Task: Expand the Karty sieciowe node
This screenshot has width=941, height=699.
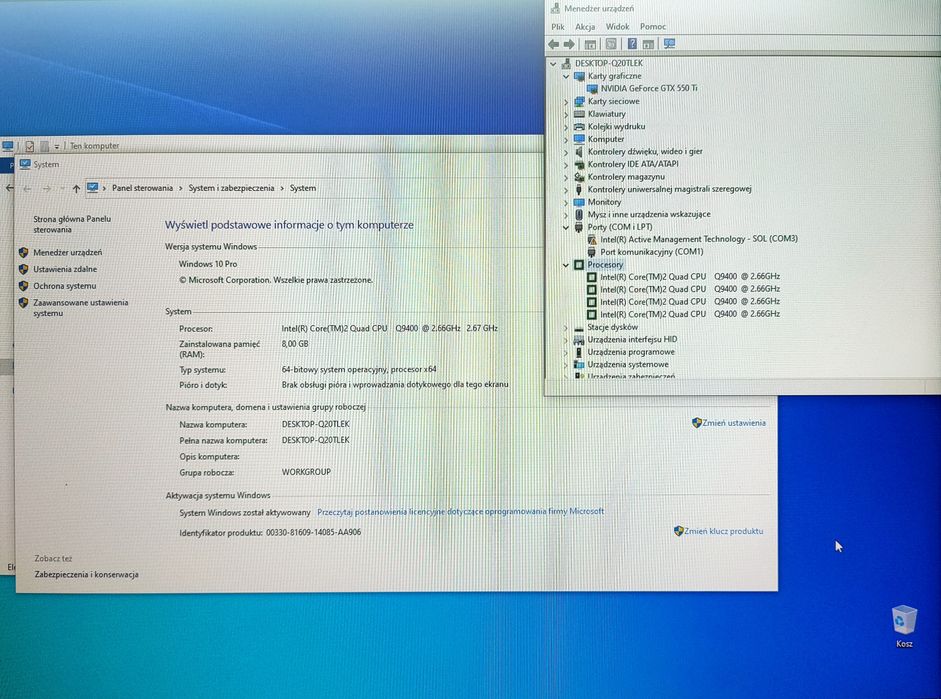Action: click(x=566, y=102)
